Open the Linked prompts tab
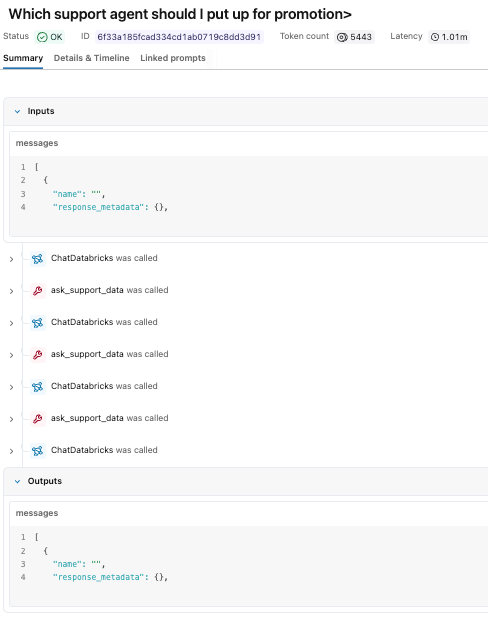The image size is (488, 623). [173, 58]
